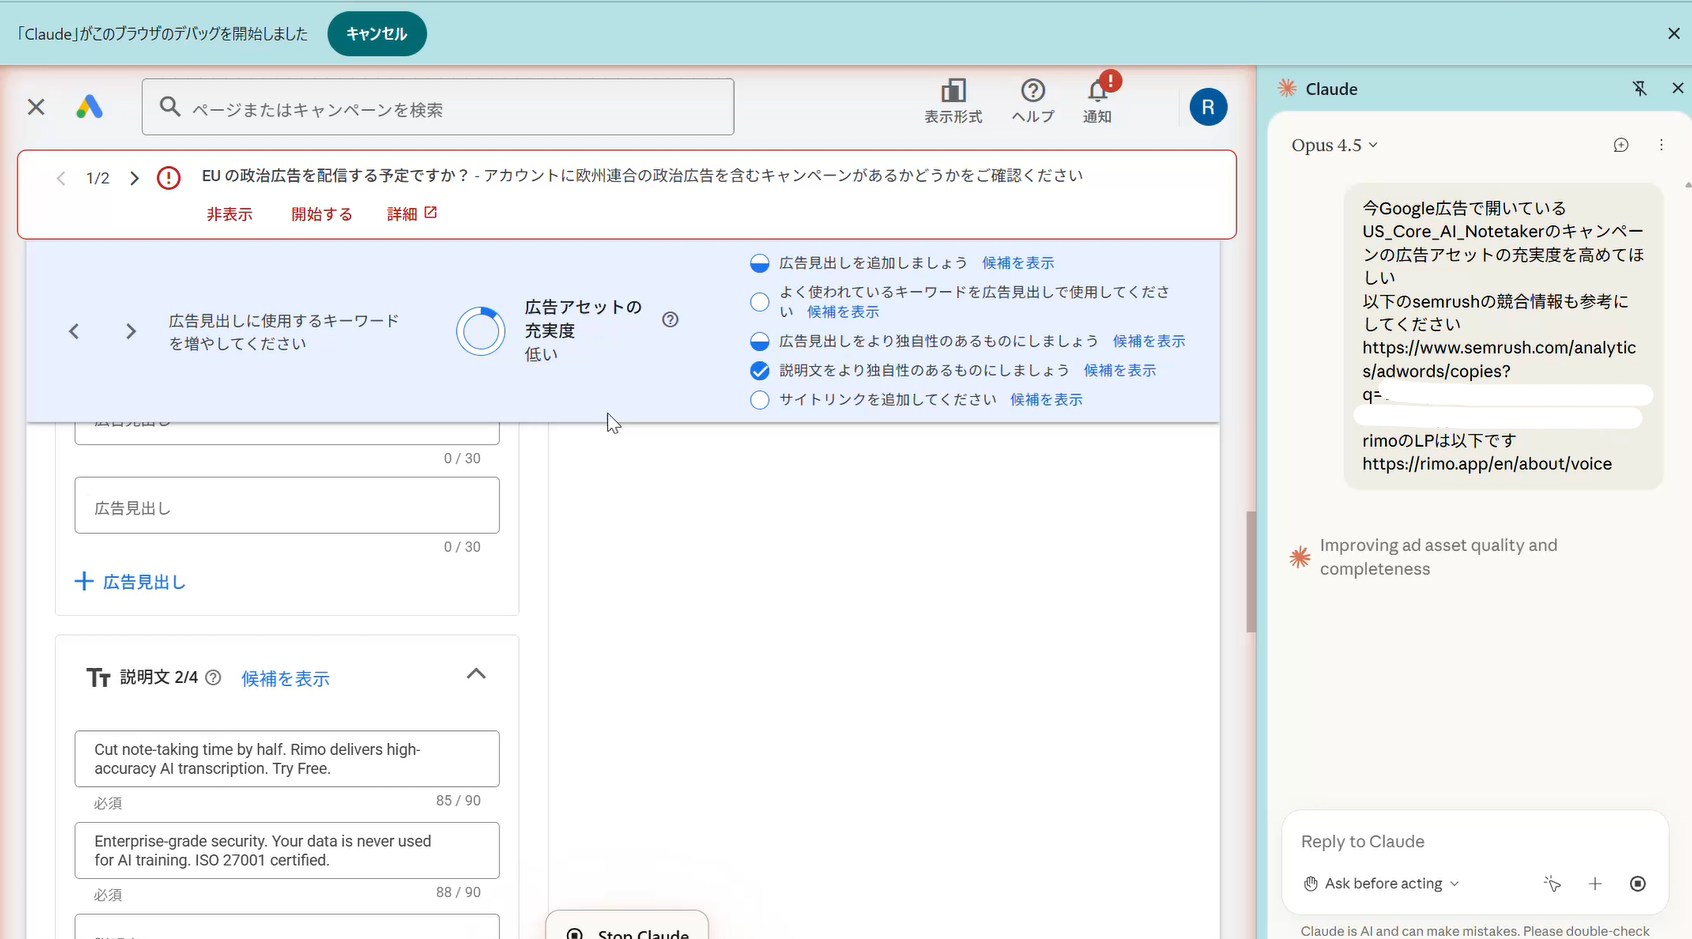Collapse the 説明文 section chevron
Image resolution: width=1692 pixels, height=939 pixels.
pyautogui.click(x=476, y=674)
